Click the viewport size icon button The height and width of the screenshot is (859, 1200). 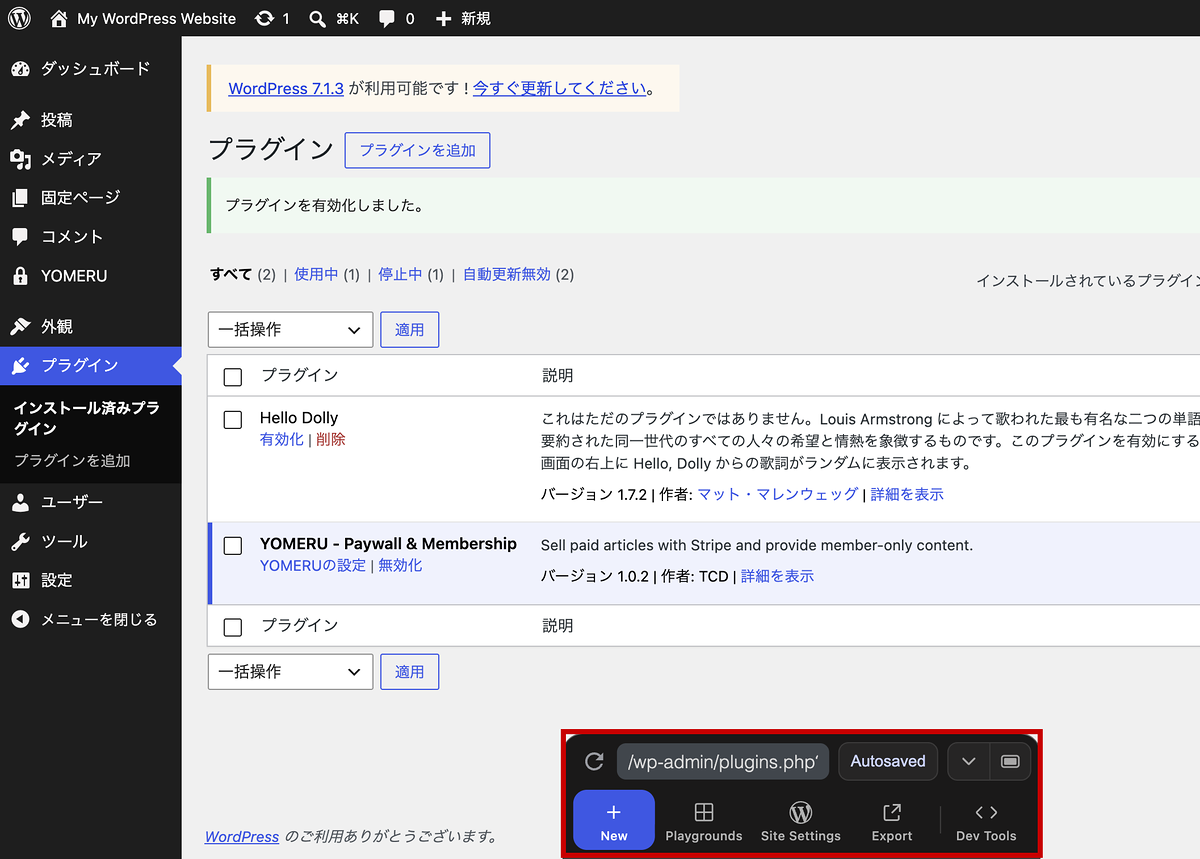[1010, 761]
